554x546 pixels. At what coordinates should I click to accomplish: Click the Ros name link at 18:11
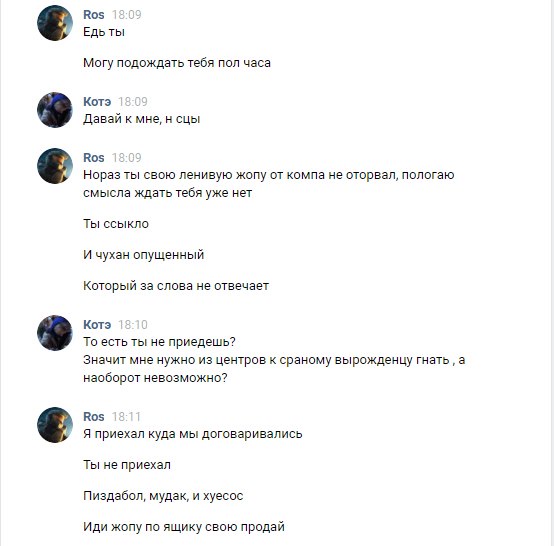94,417
